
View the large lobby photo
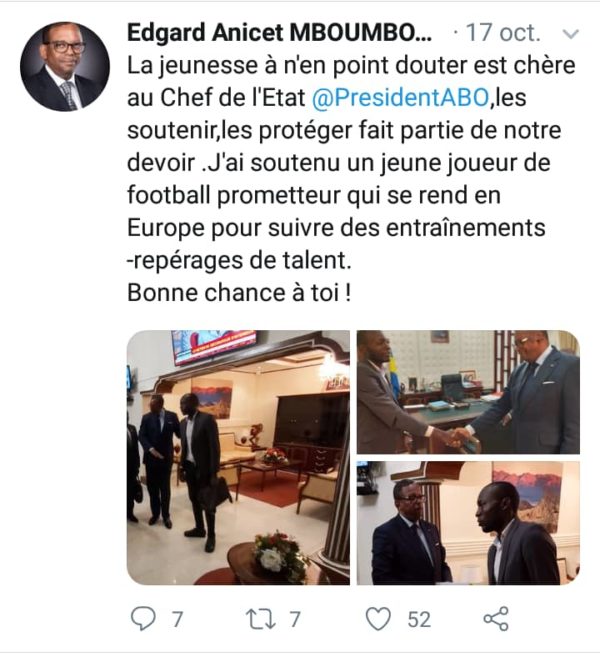coord(238,457)
